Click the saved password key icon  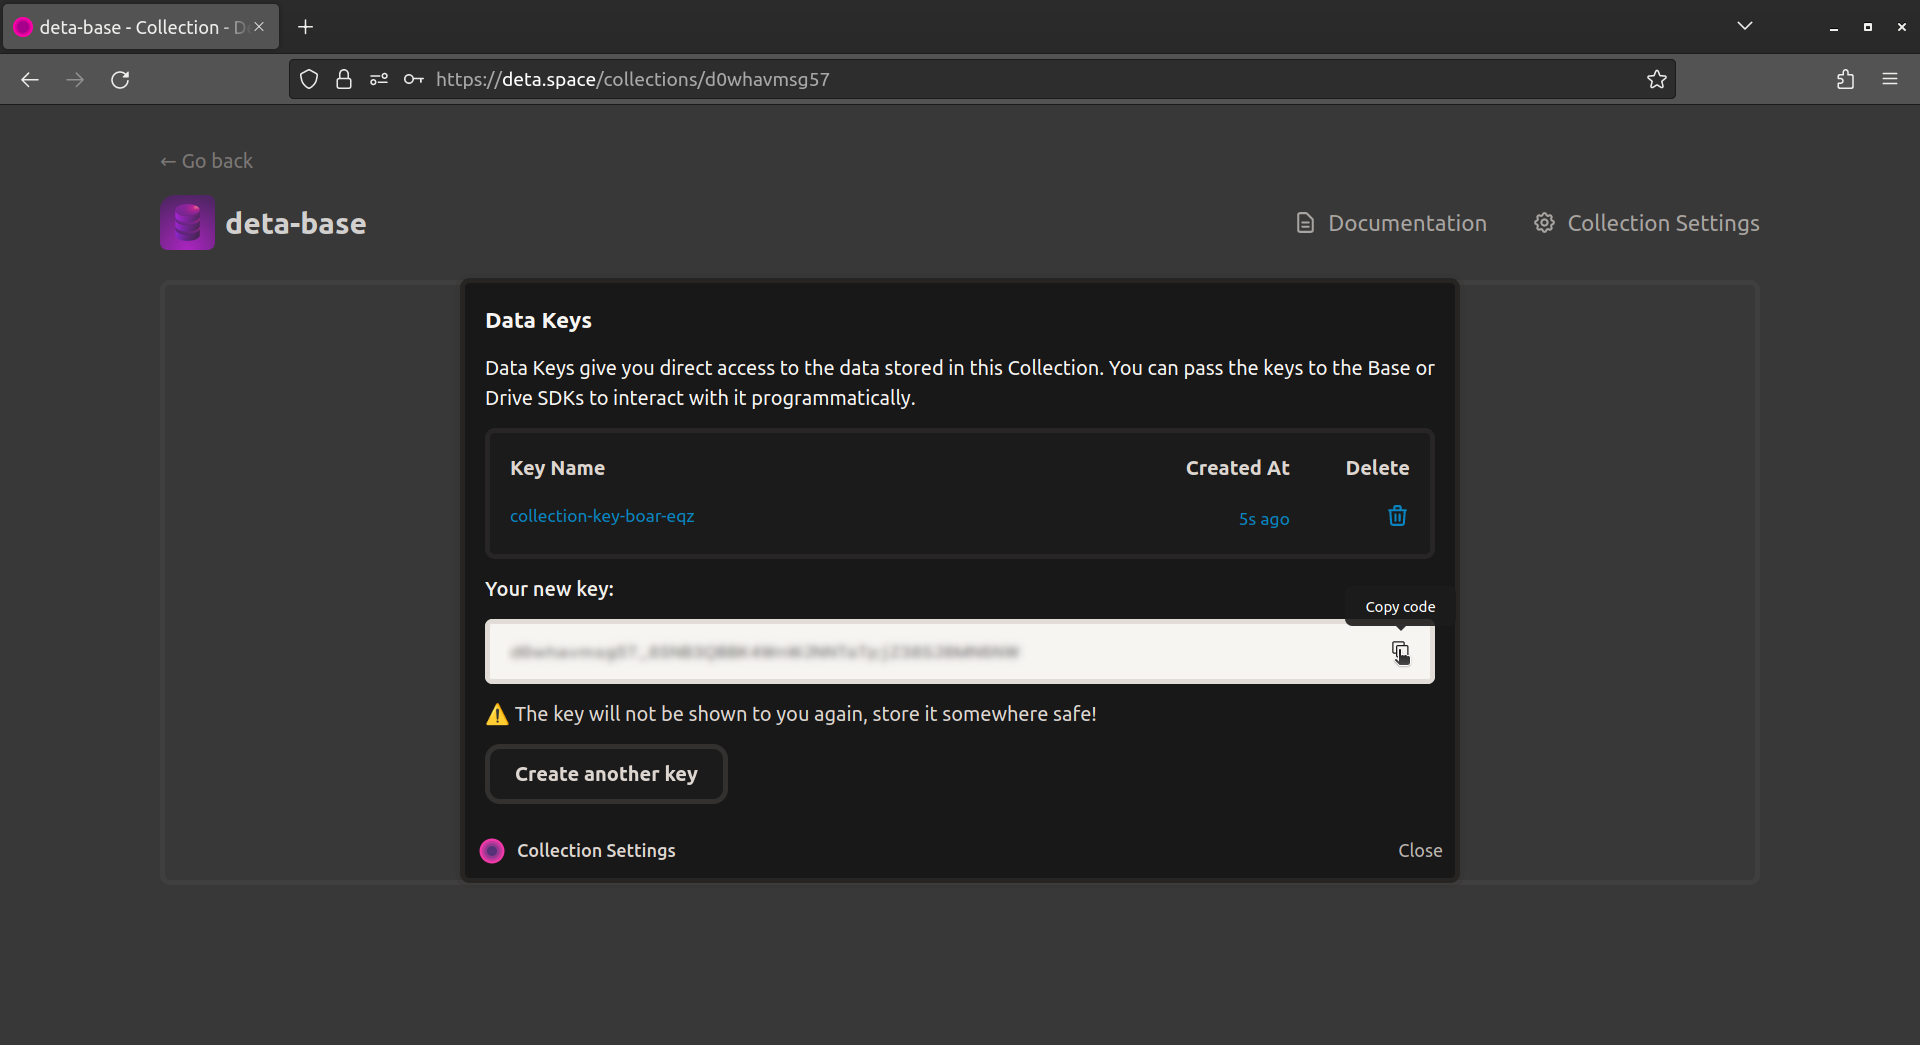tap(414, 79)
